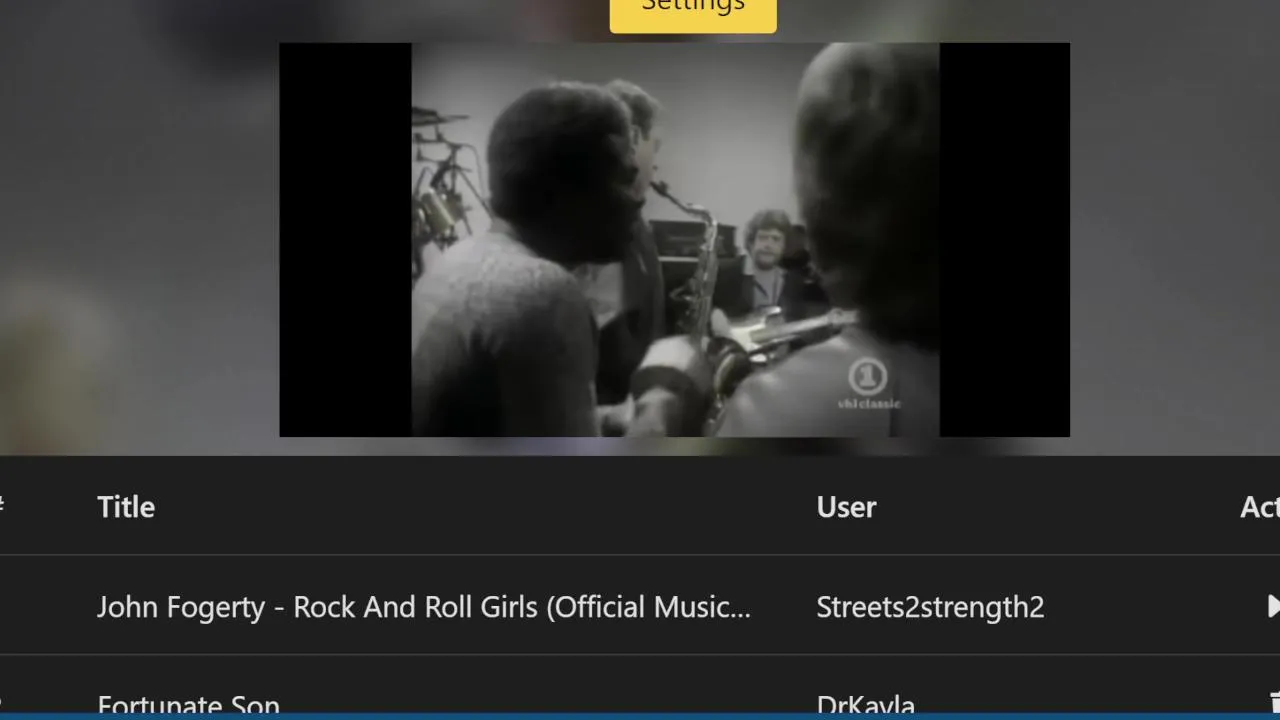Click the Fortunate Son title row
Viewport: 1280px width, 720px height.
point(188,704)
